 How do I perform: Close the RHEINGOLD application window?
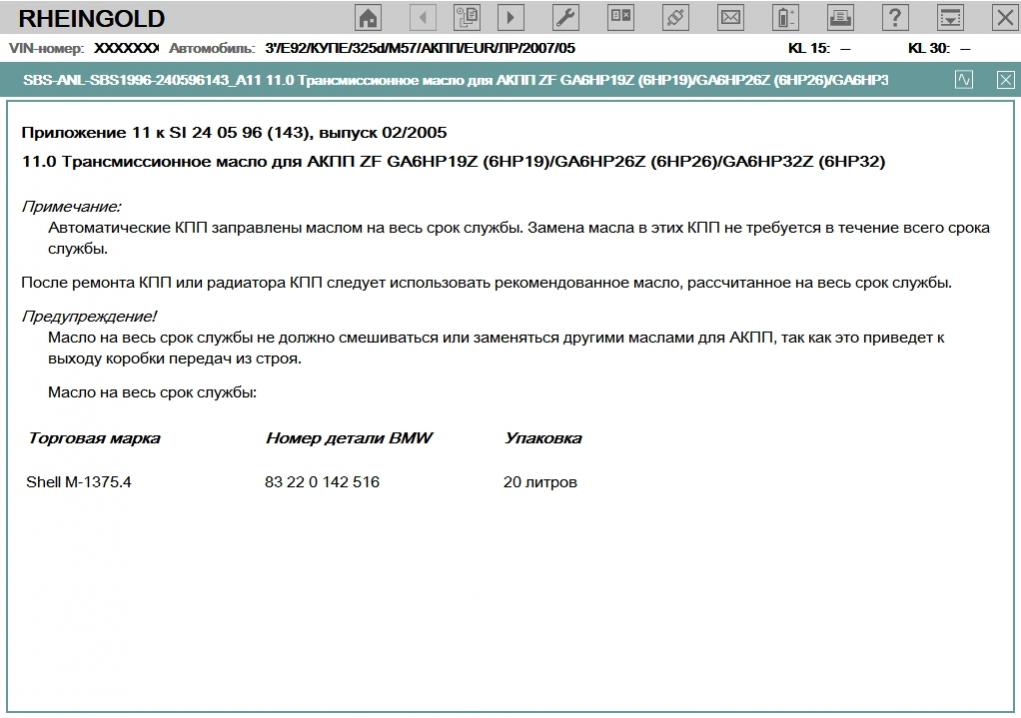(1004, 17)
